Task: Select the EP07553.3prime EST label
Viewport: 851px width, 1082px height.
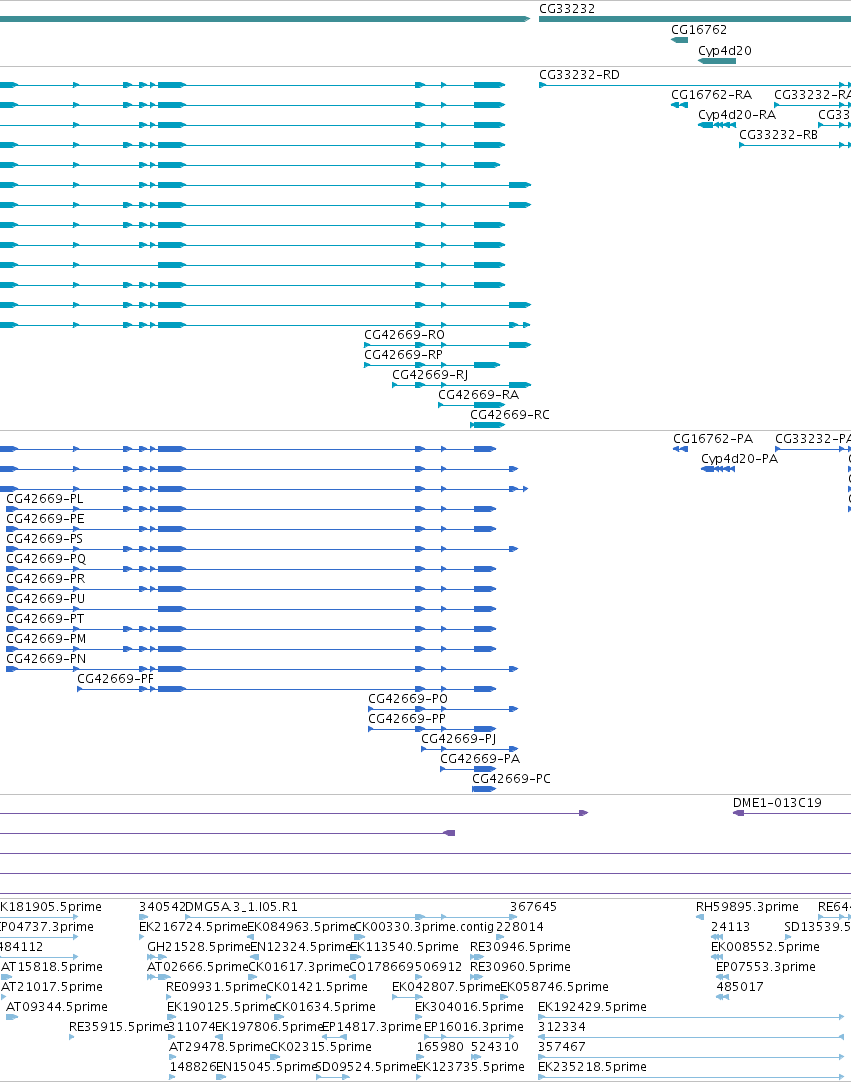Action: (x=765, y=967)
